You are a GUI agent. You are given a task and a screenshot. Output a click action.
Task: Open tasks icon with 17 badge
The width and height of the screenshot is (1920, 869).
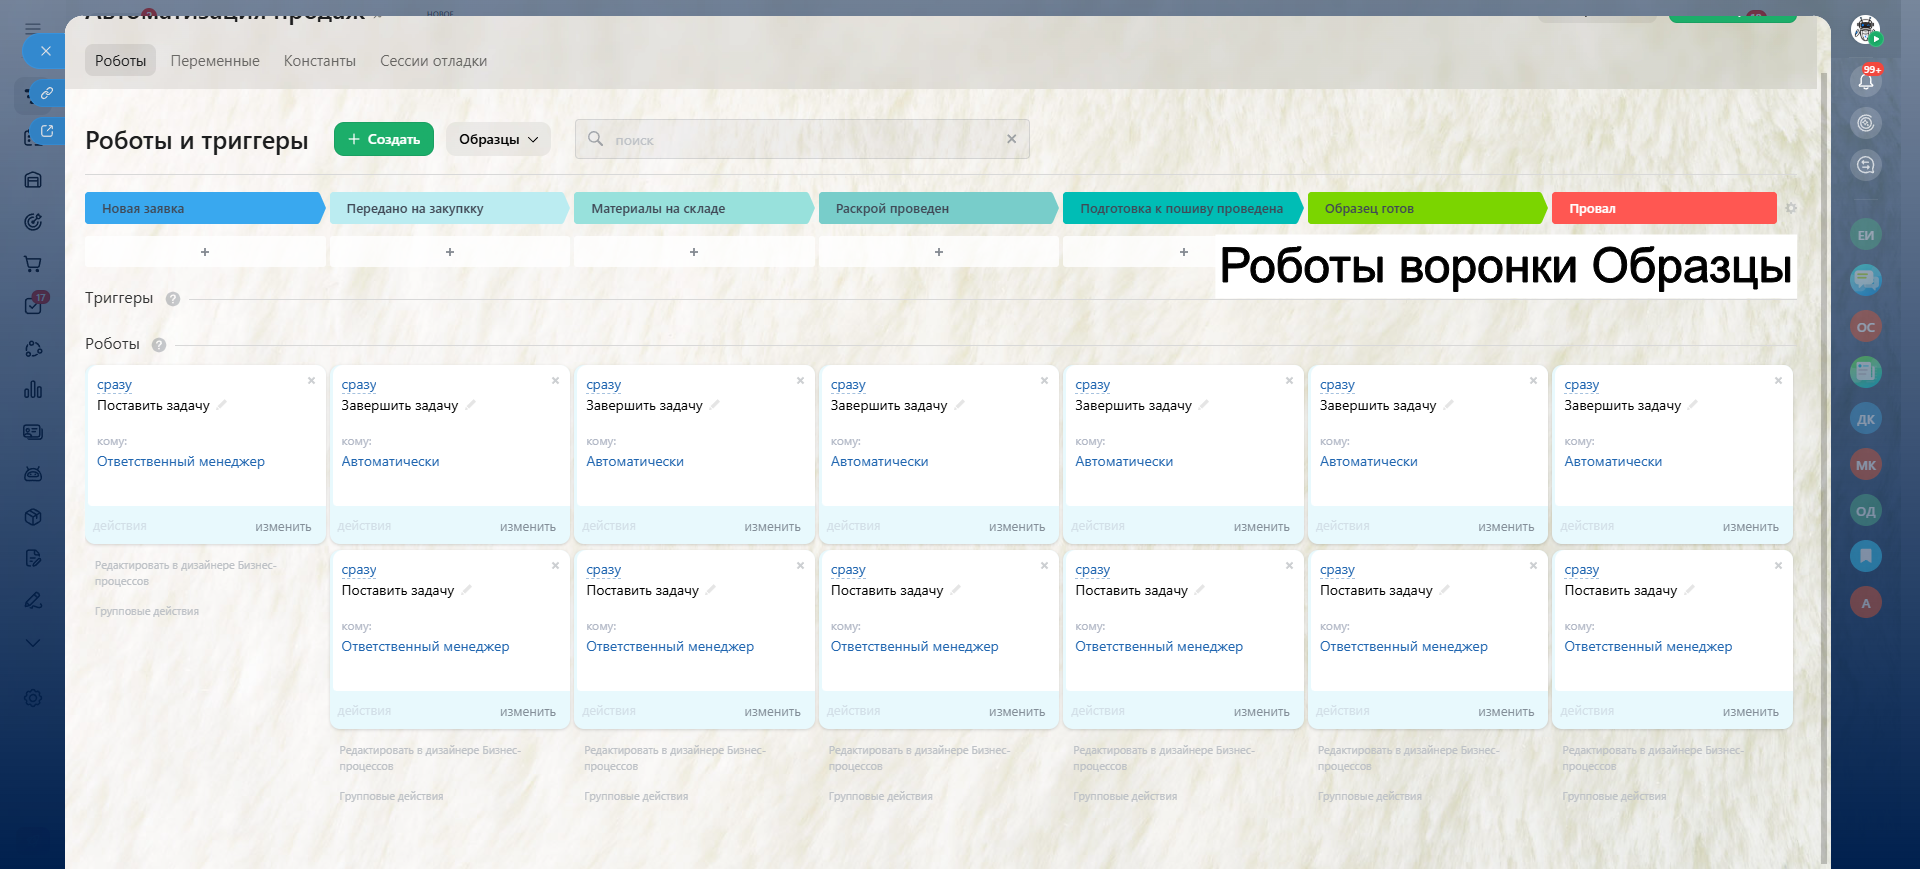(x=34, y=304)
